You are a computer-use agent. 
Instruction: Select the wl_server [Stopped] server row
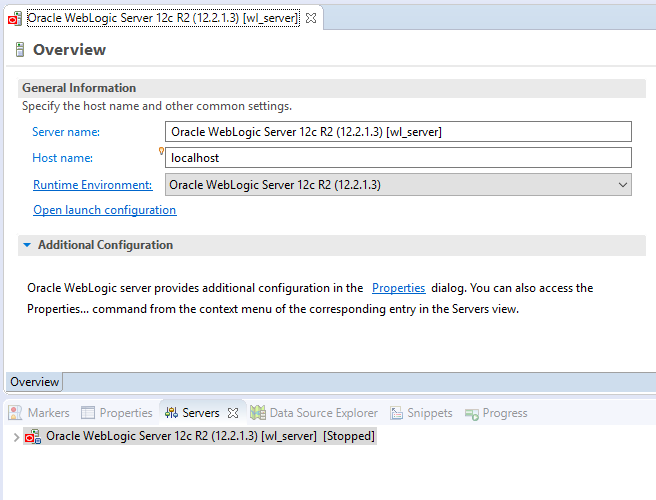(x=200, y=436)
